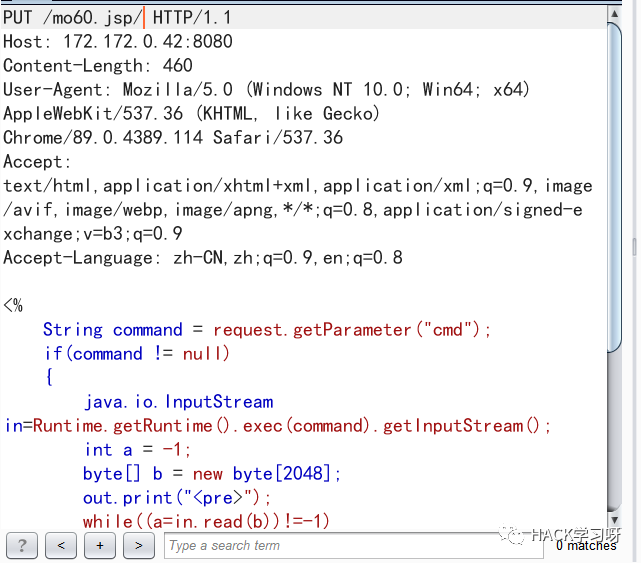Click the 'Content-Length: 460' header
Viewport: 641px width, 563px height.
point(98,66)
